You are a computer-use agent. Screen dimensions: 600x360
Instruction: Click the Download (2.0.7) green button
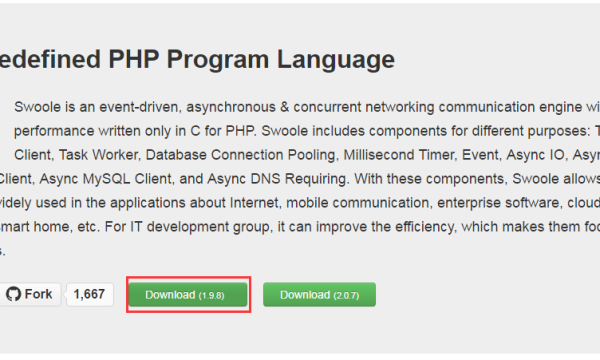click(320, 295)
